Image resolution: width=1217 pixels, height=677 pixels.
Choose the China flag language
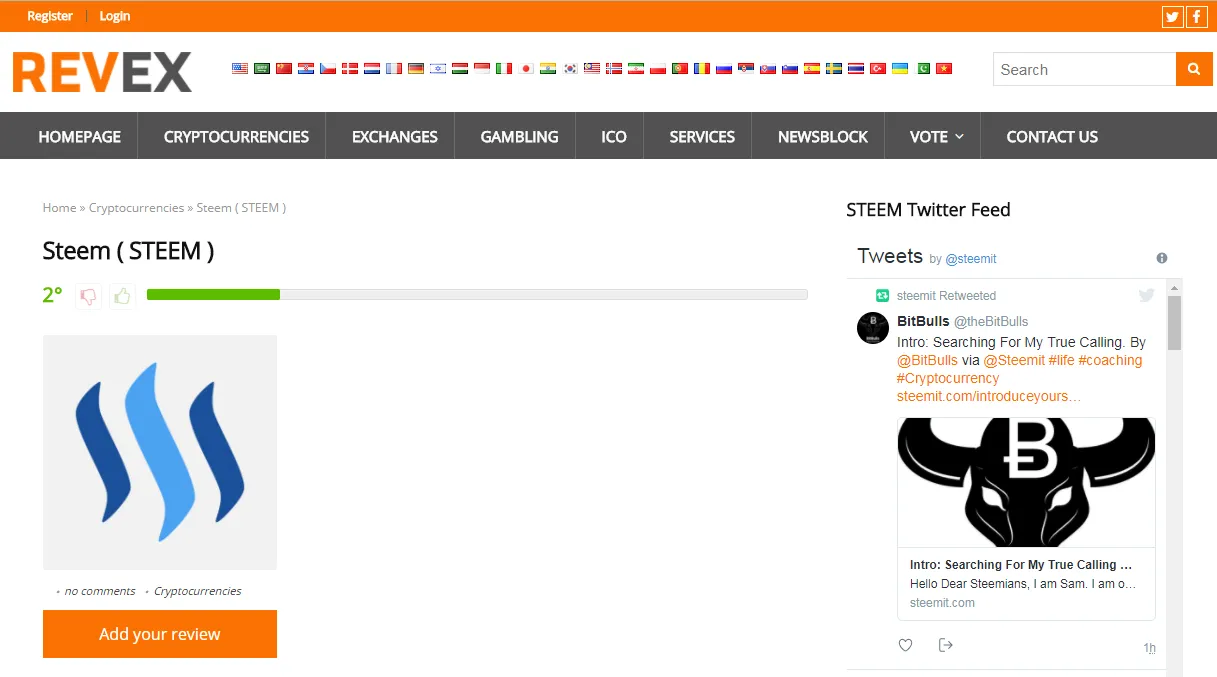click(284, 69)
